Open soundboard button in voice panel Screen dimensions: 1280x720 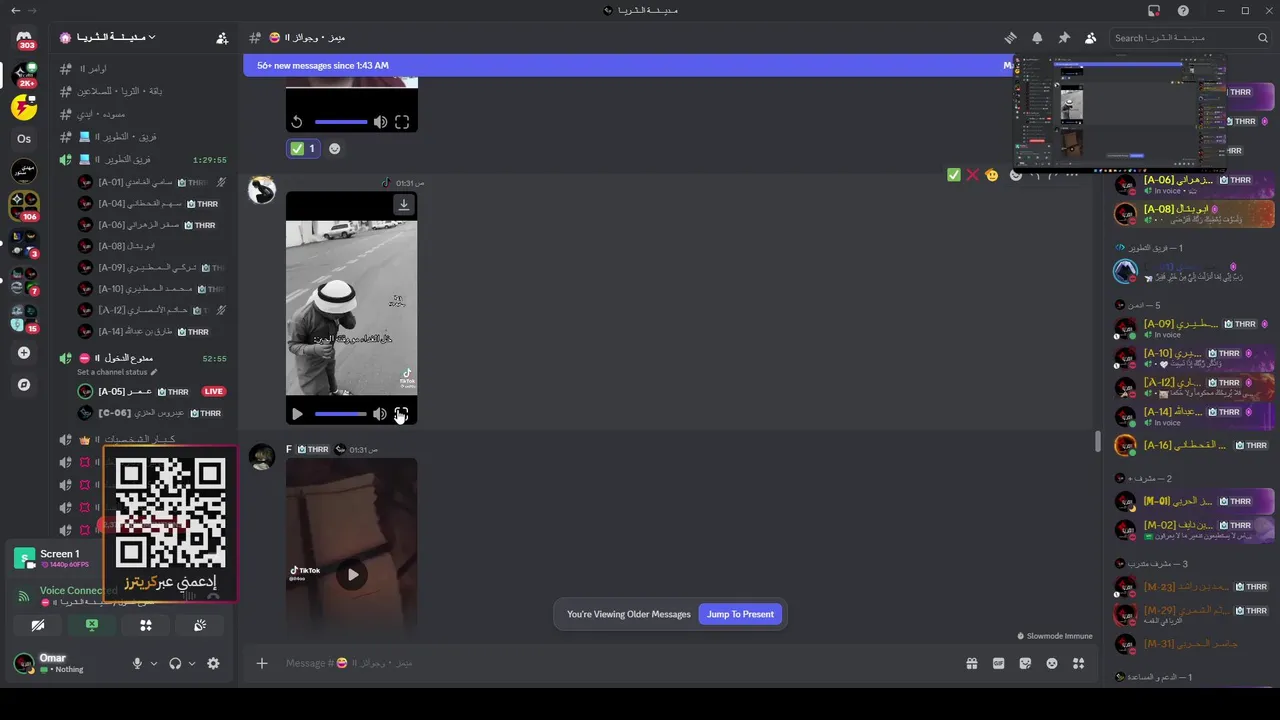click(x=200, y=625)
